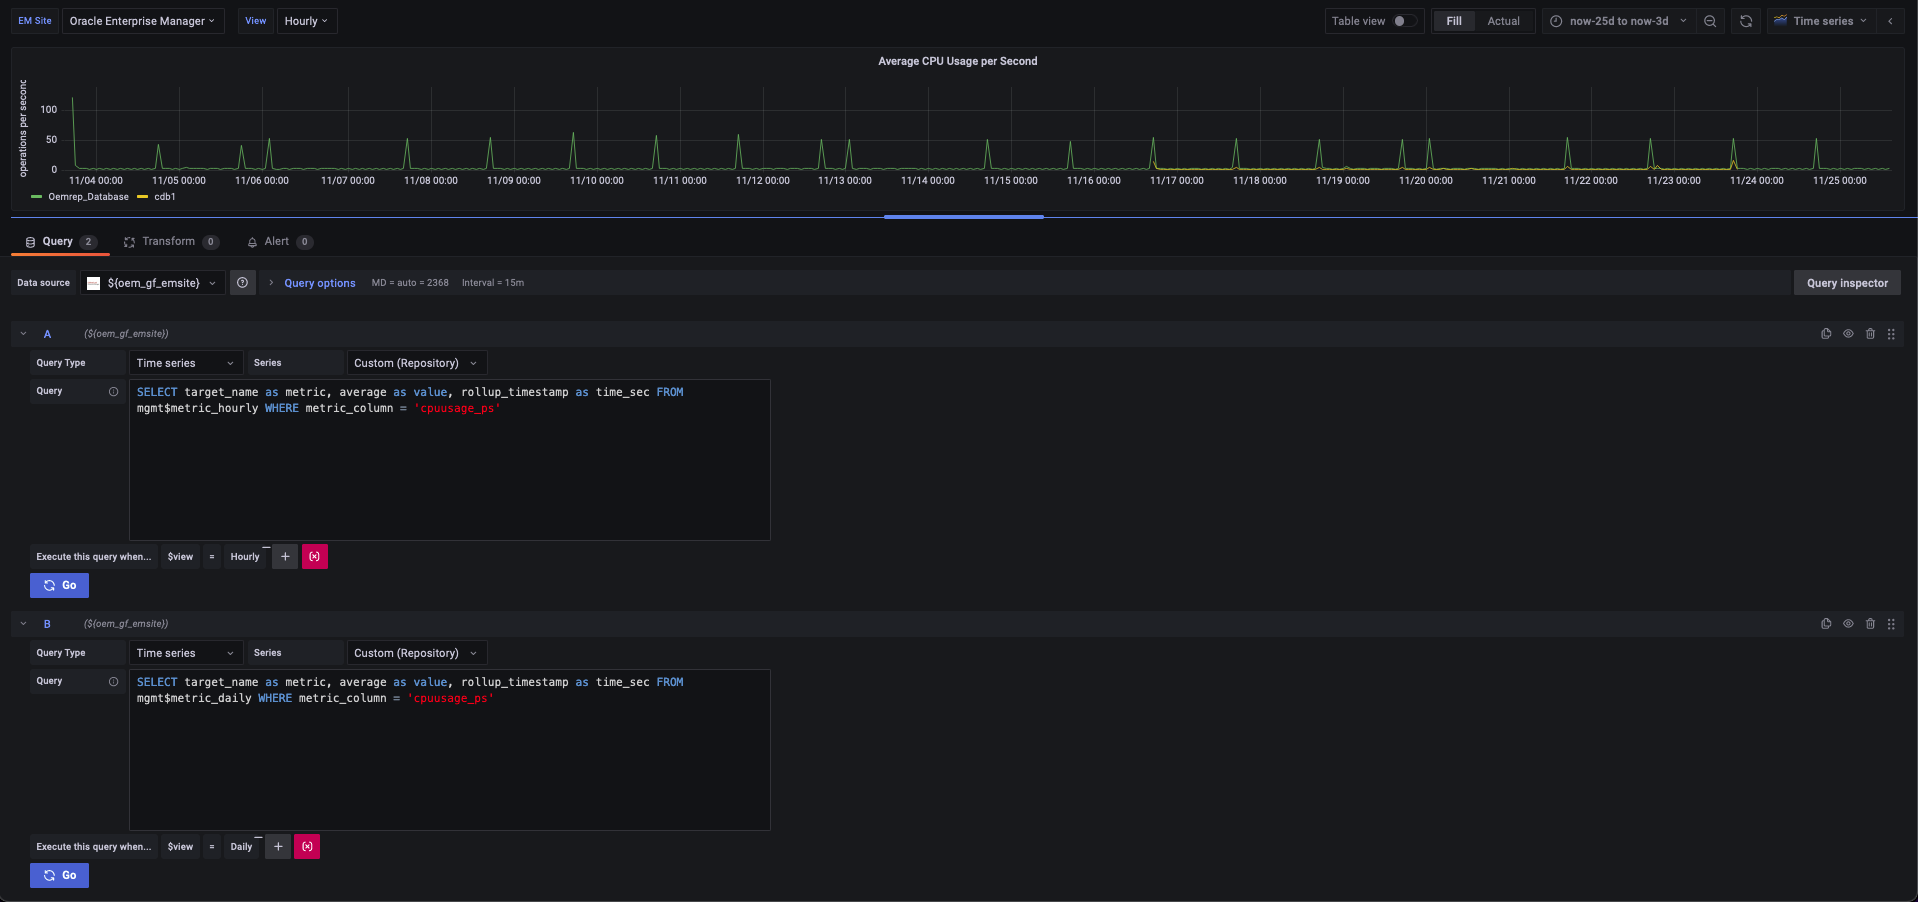Open the Oracle Enterprise Manager dropdown
1918x902 pixels.
click(142, 21)
